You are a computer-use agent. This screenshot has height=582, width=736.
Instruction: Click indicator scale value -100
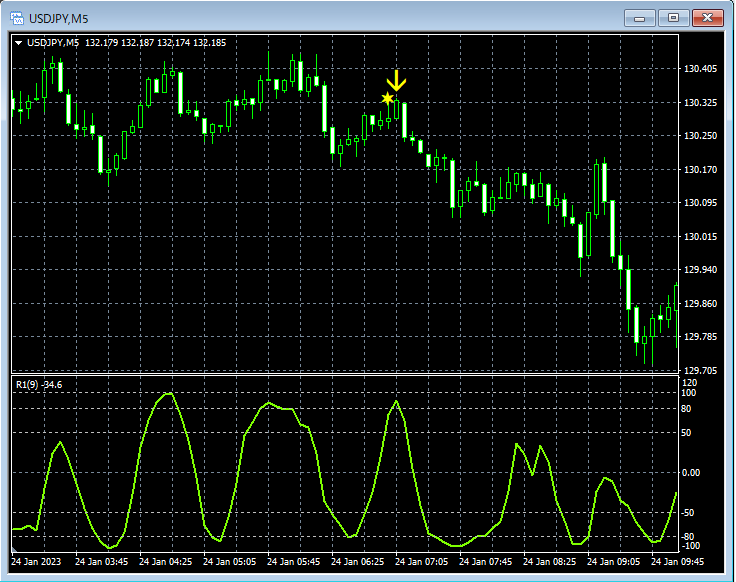[x=690, y=546]
